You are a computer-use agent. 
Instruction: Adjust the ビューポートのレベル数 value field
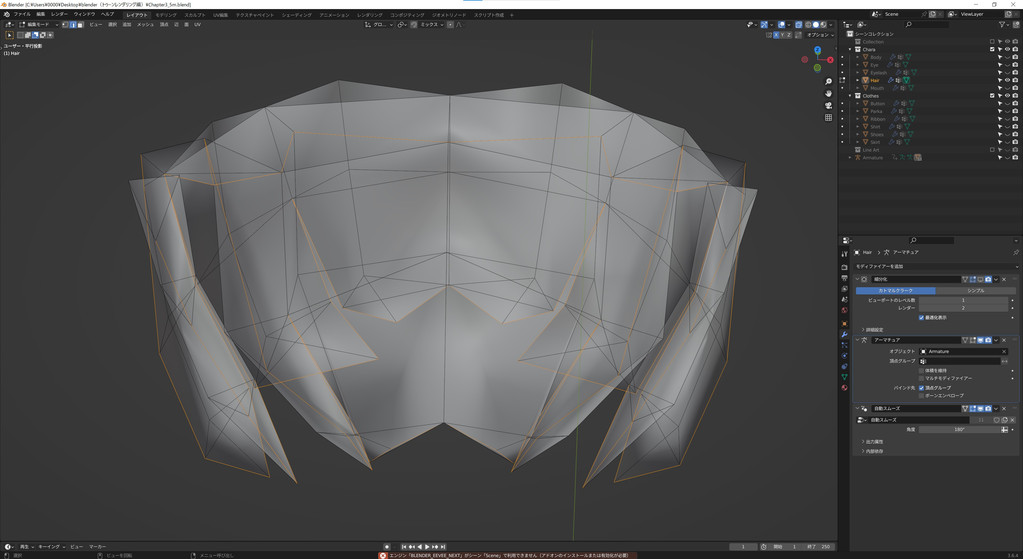pos(963,300)
